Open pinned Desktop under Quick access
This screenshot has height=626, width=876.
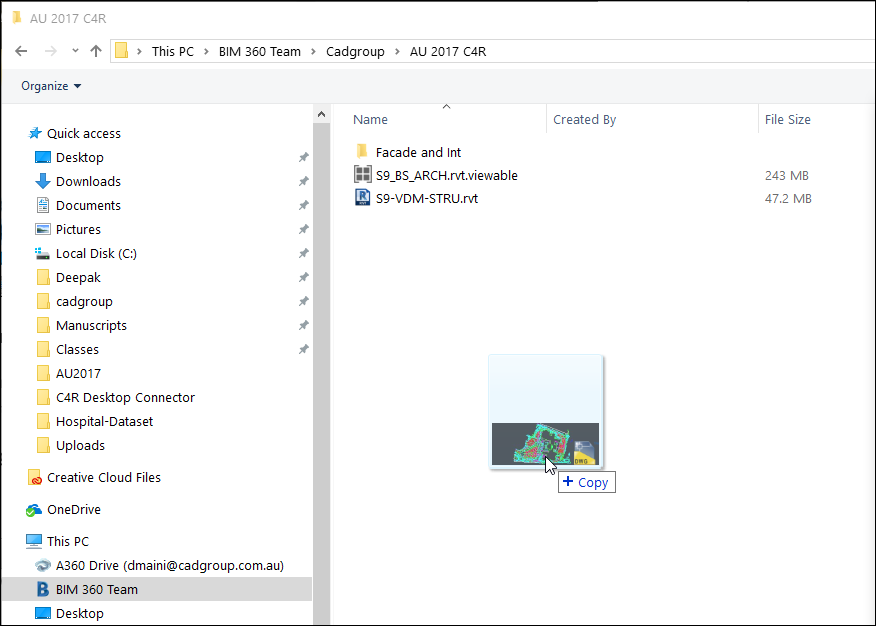pos(80,157)
